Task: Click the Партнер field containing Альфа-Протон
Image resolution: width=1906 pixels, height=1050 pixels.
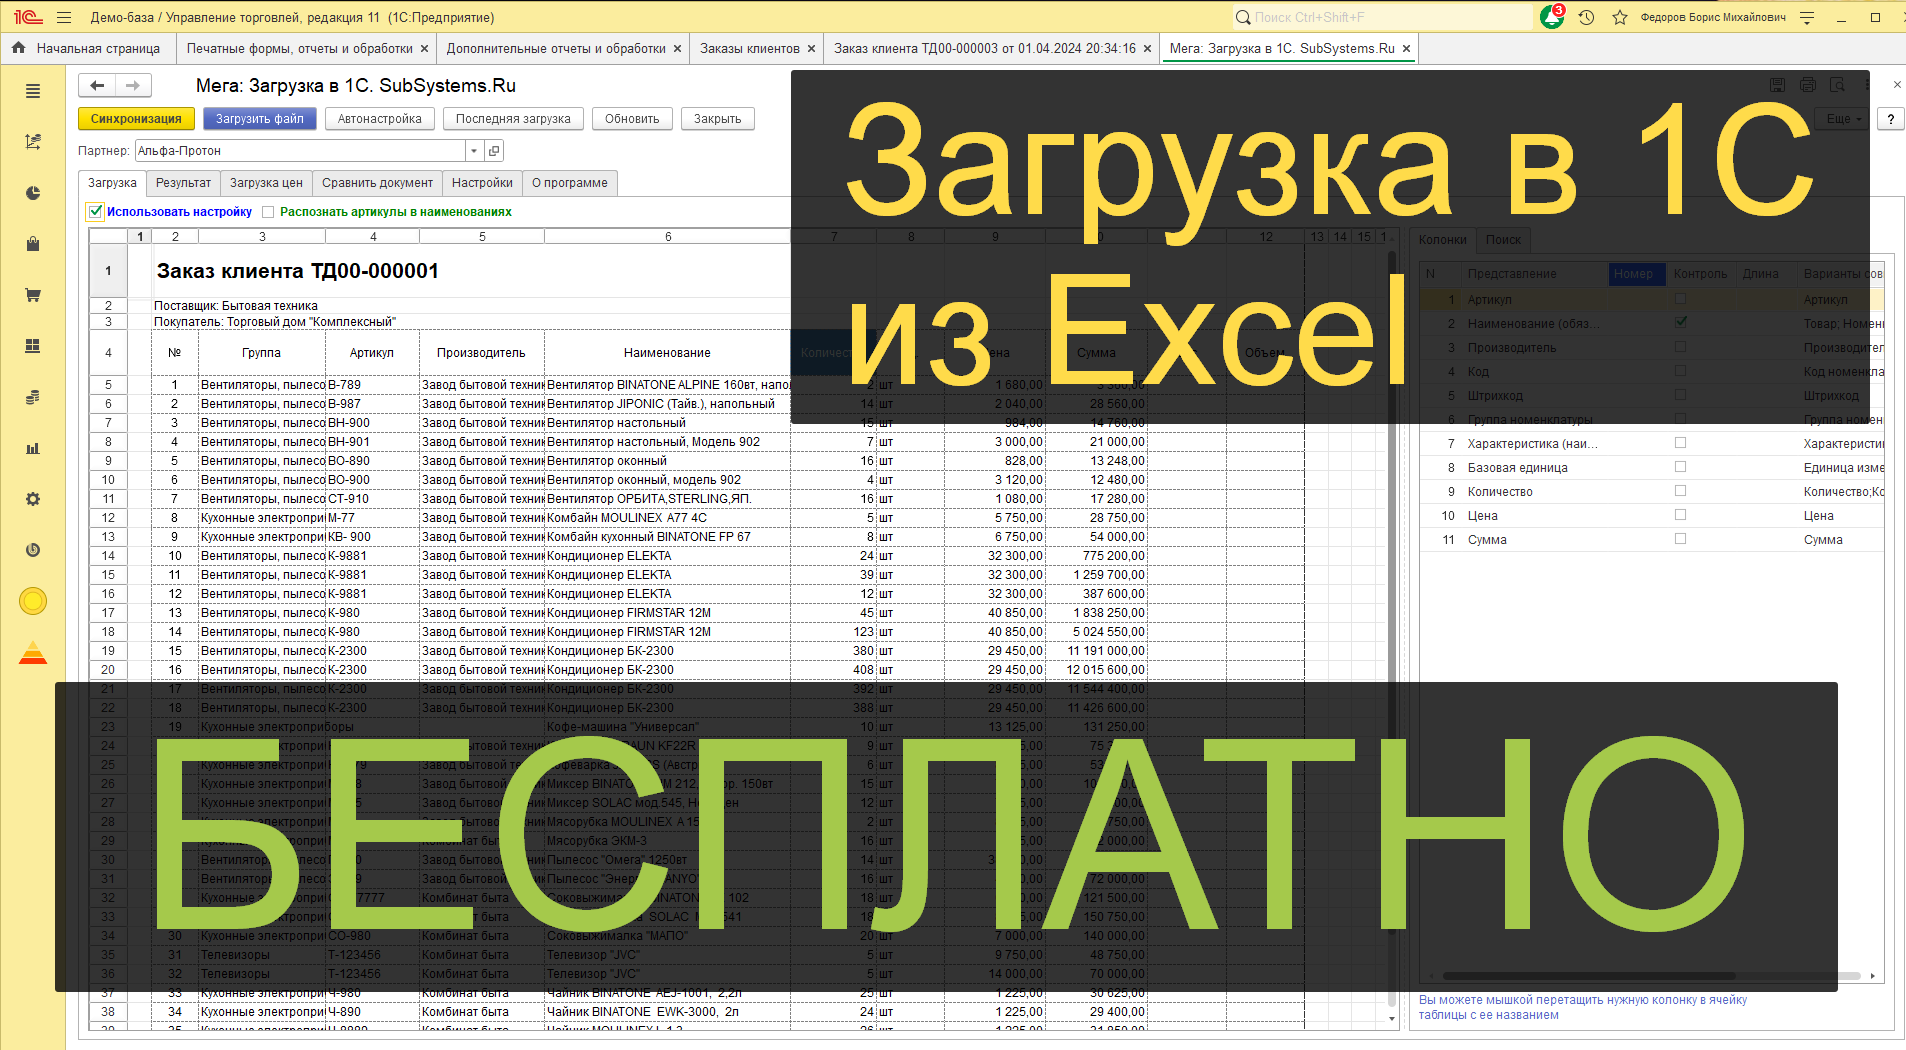Action: pos(301,151)
